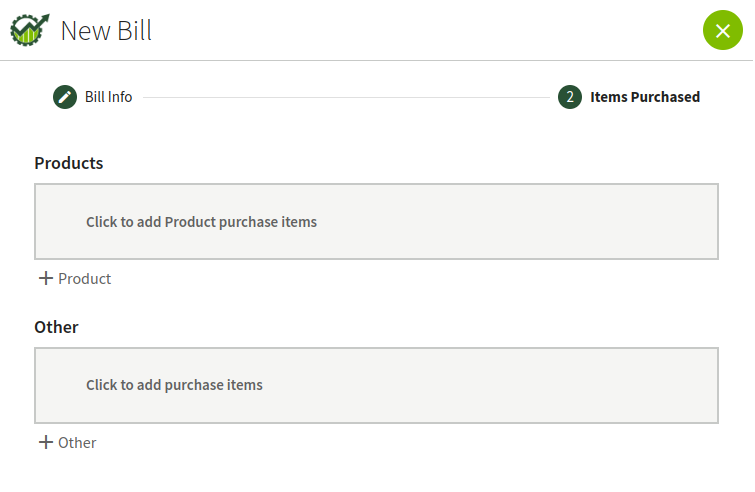755x492 pixels.
Task: Select the Bill Info label text
Action: [x=109, y=97]
